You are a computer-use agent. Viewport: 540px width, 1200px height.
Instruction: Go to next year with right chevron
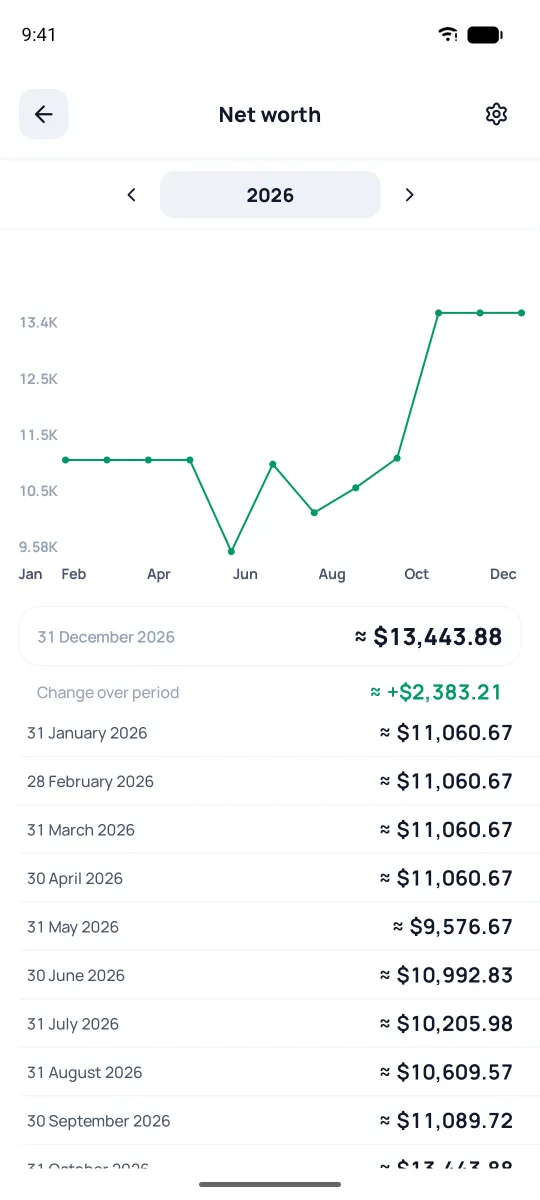coord(409,195)
